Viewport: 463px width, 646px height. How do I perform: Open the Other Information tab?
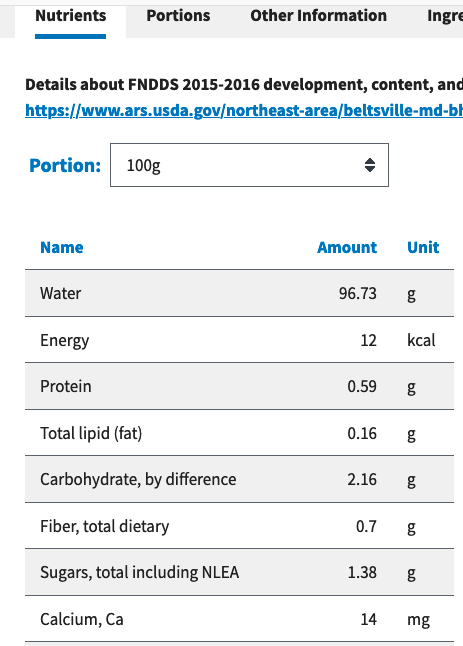318,16
